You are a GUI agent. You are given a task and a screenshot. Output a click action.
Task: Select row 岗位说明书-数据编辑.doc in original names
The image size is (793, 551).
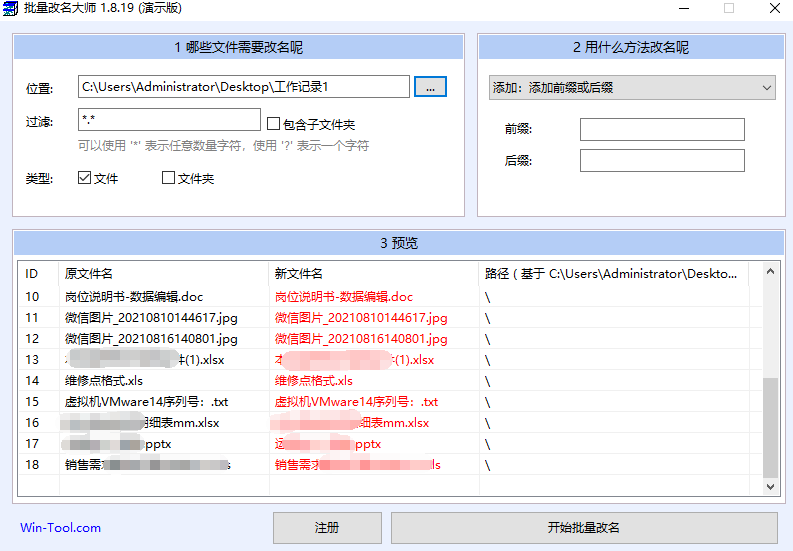[134, 296]
